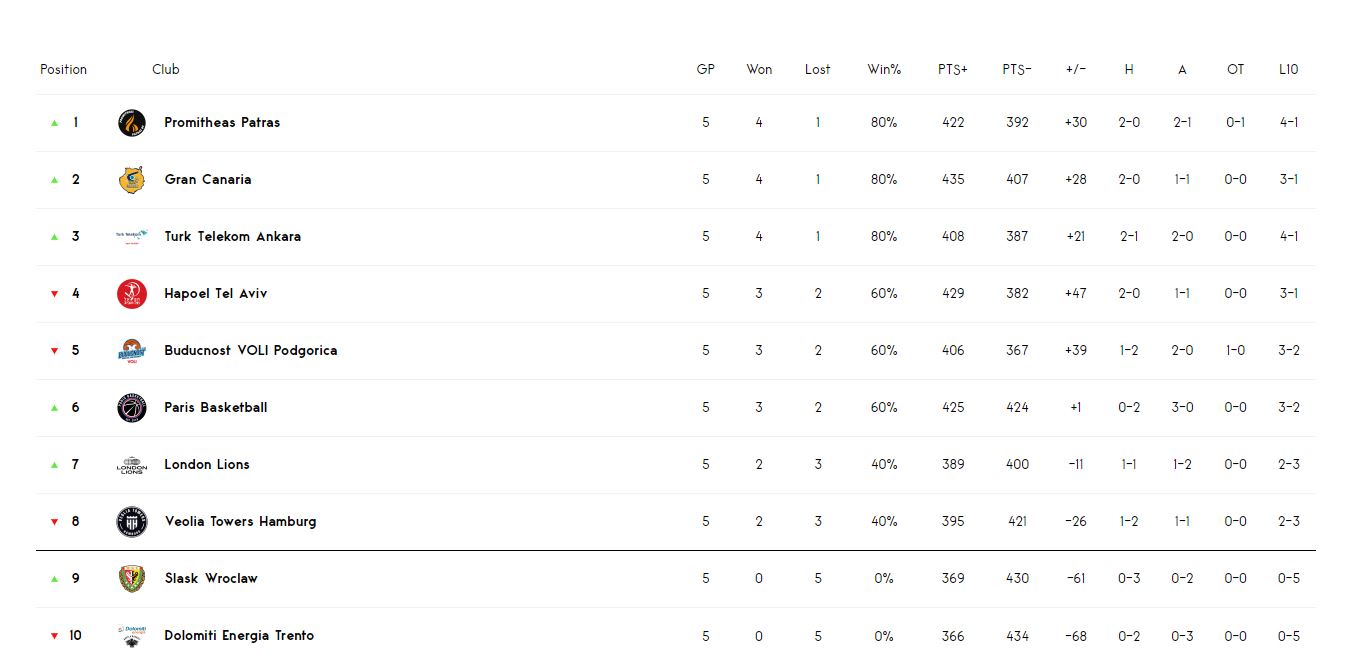Open the Paris Basketball club link

click(216, 408)
